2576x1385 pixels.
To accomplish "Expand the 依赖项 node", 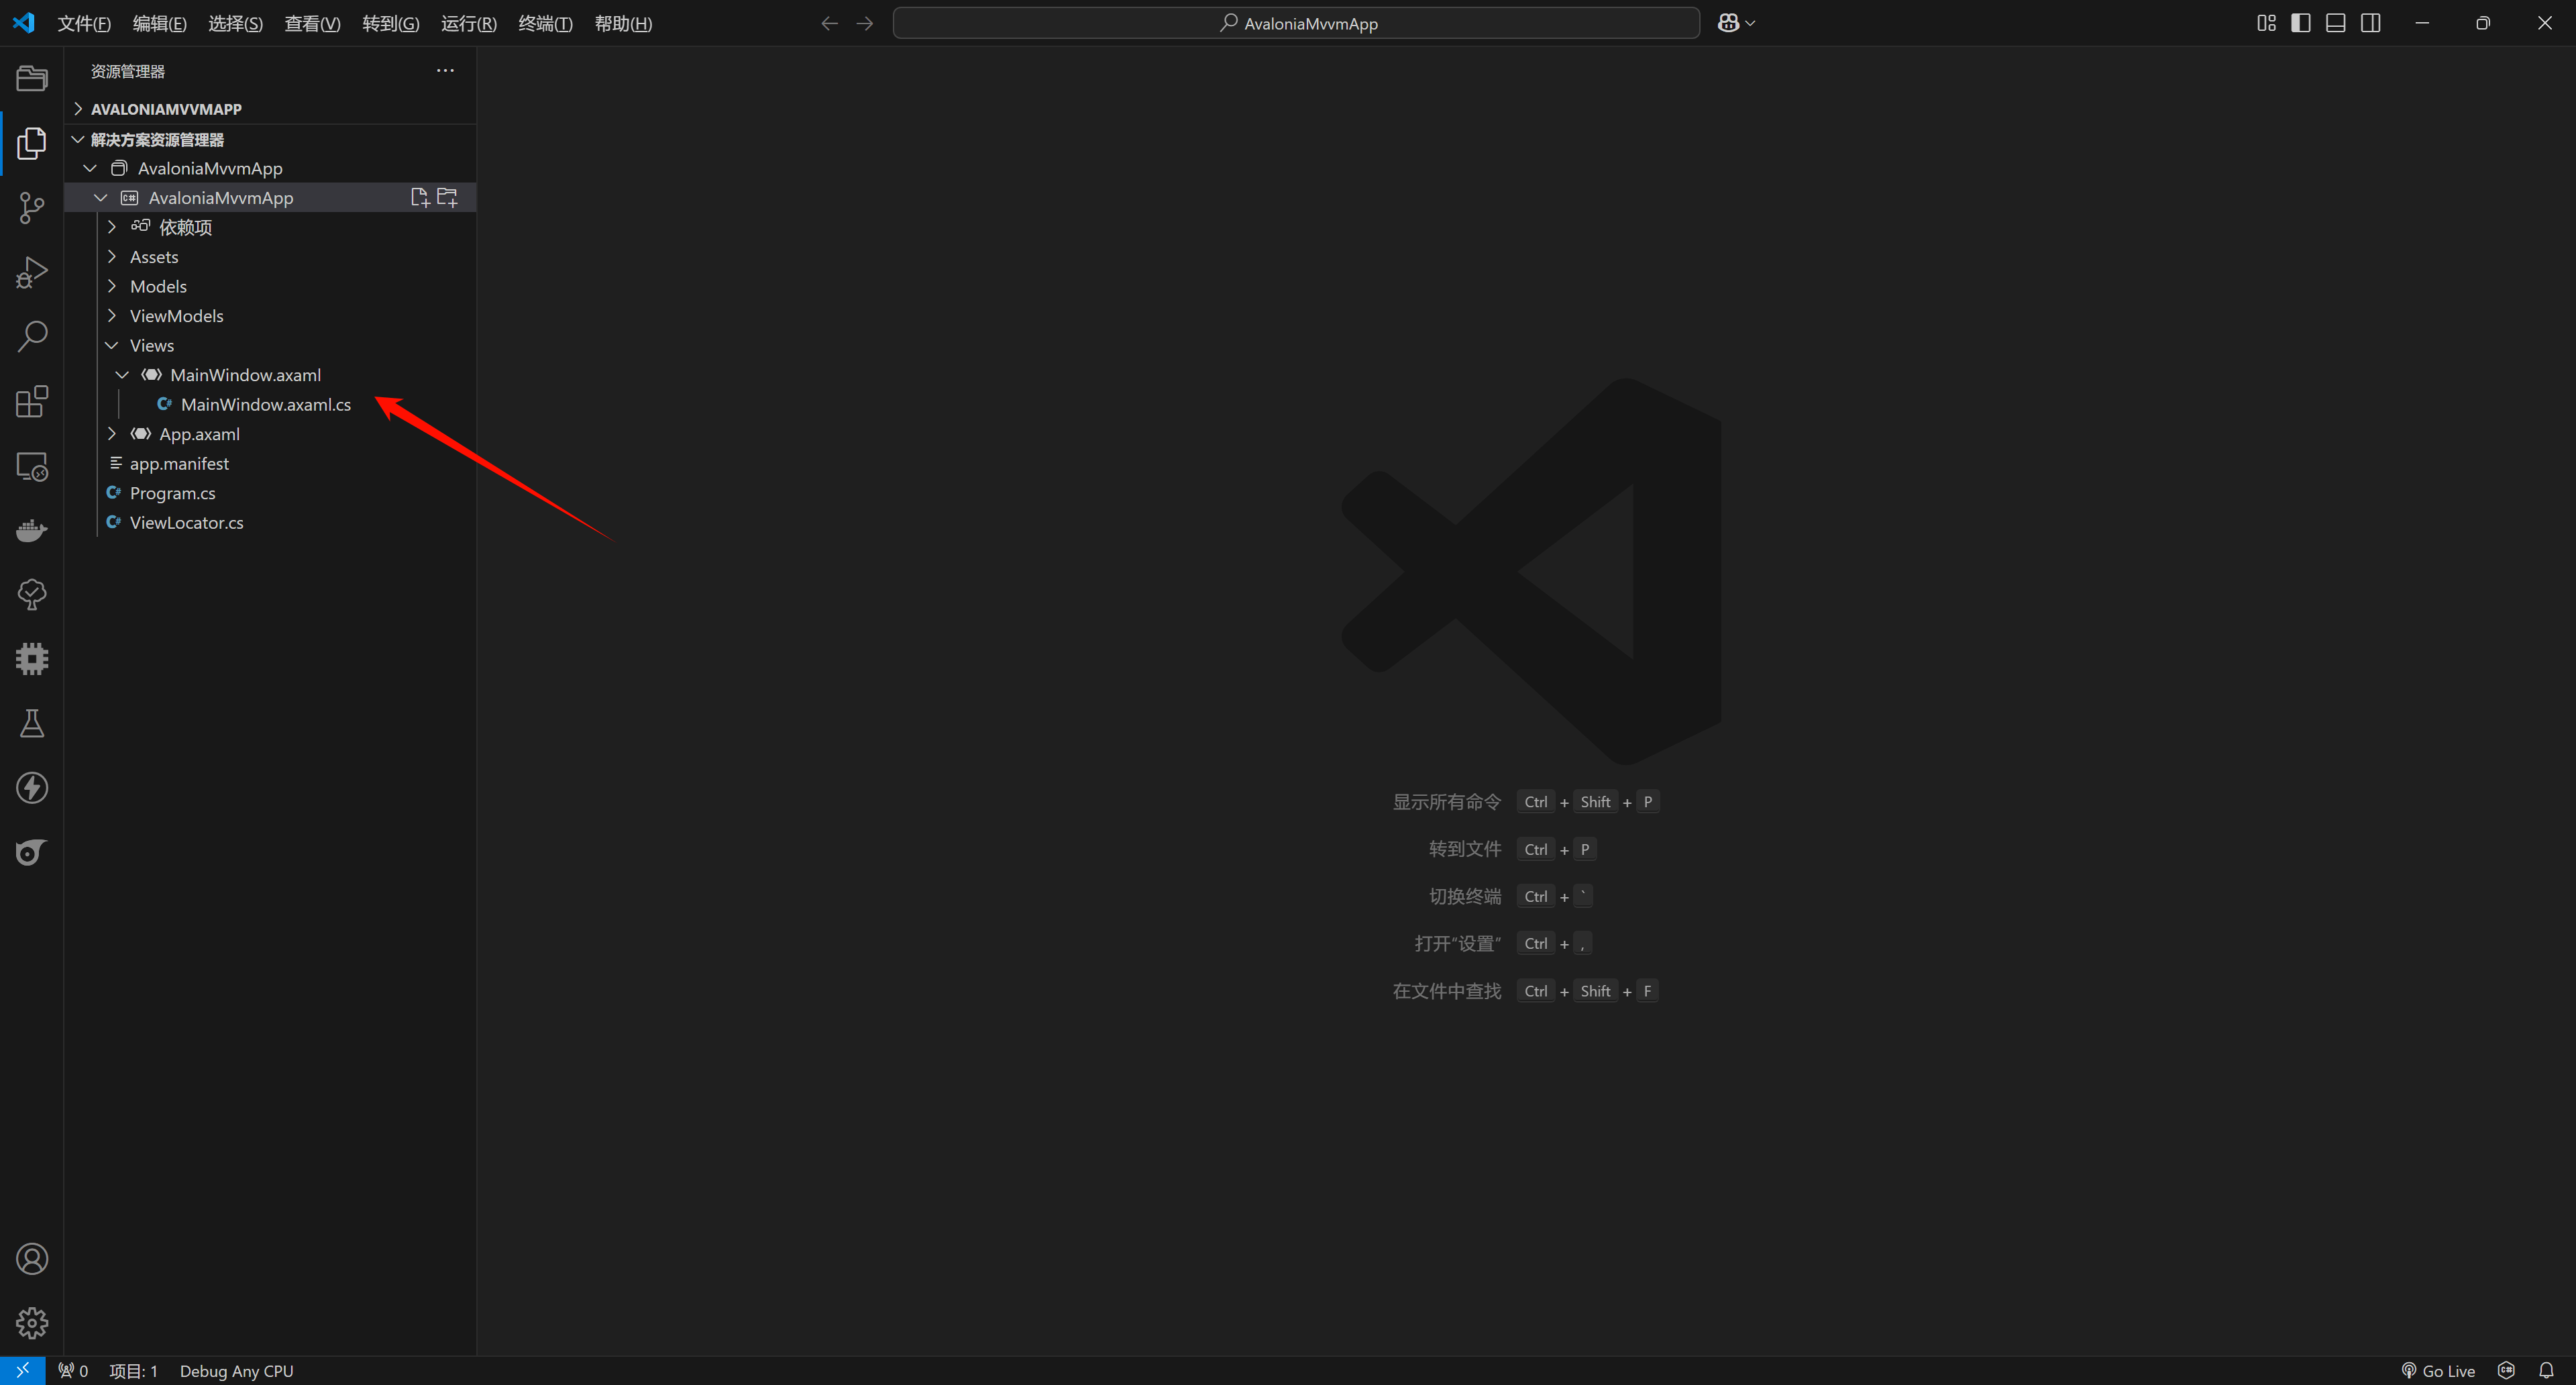I will coord(112,227).
